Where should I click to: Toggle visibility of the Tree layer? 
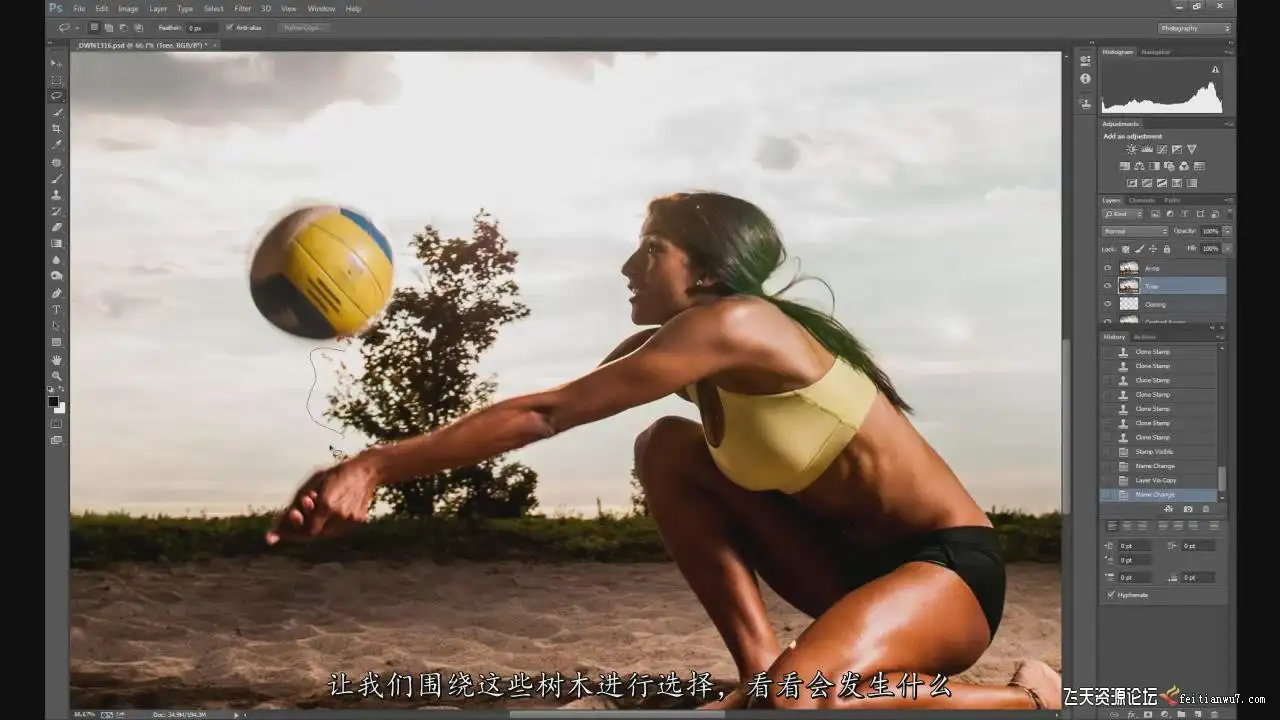pyautogui.click(x=1107, y=286)
